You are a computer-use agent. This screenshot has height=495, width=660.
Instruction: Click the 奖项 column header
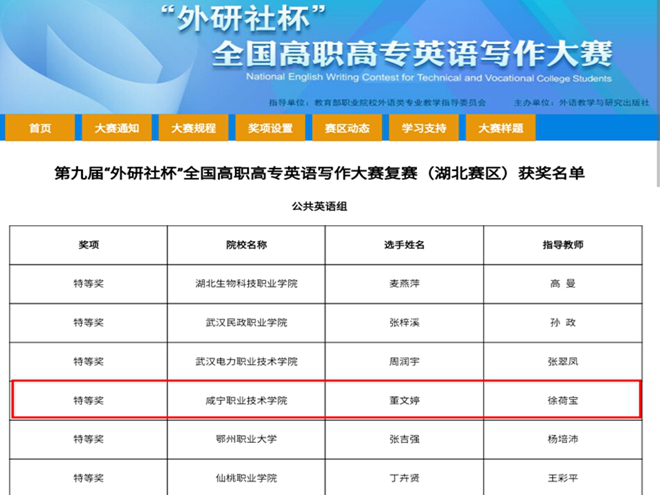[88, 245]
